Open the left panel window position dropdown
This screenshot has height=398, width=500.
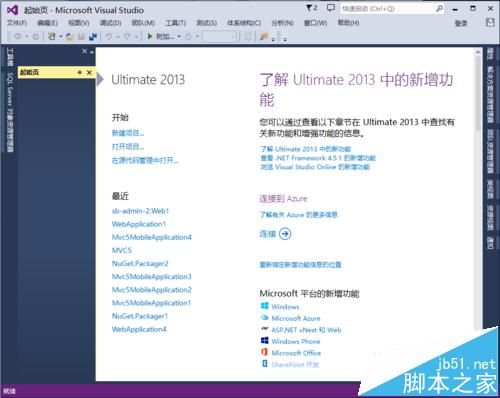click(92, 52)
